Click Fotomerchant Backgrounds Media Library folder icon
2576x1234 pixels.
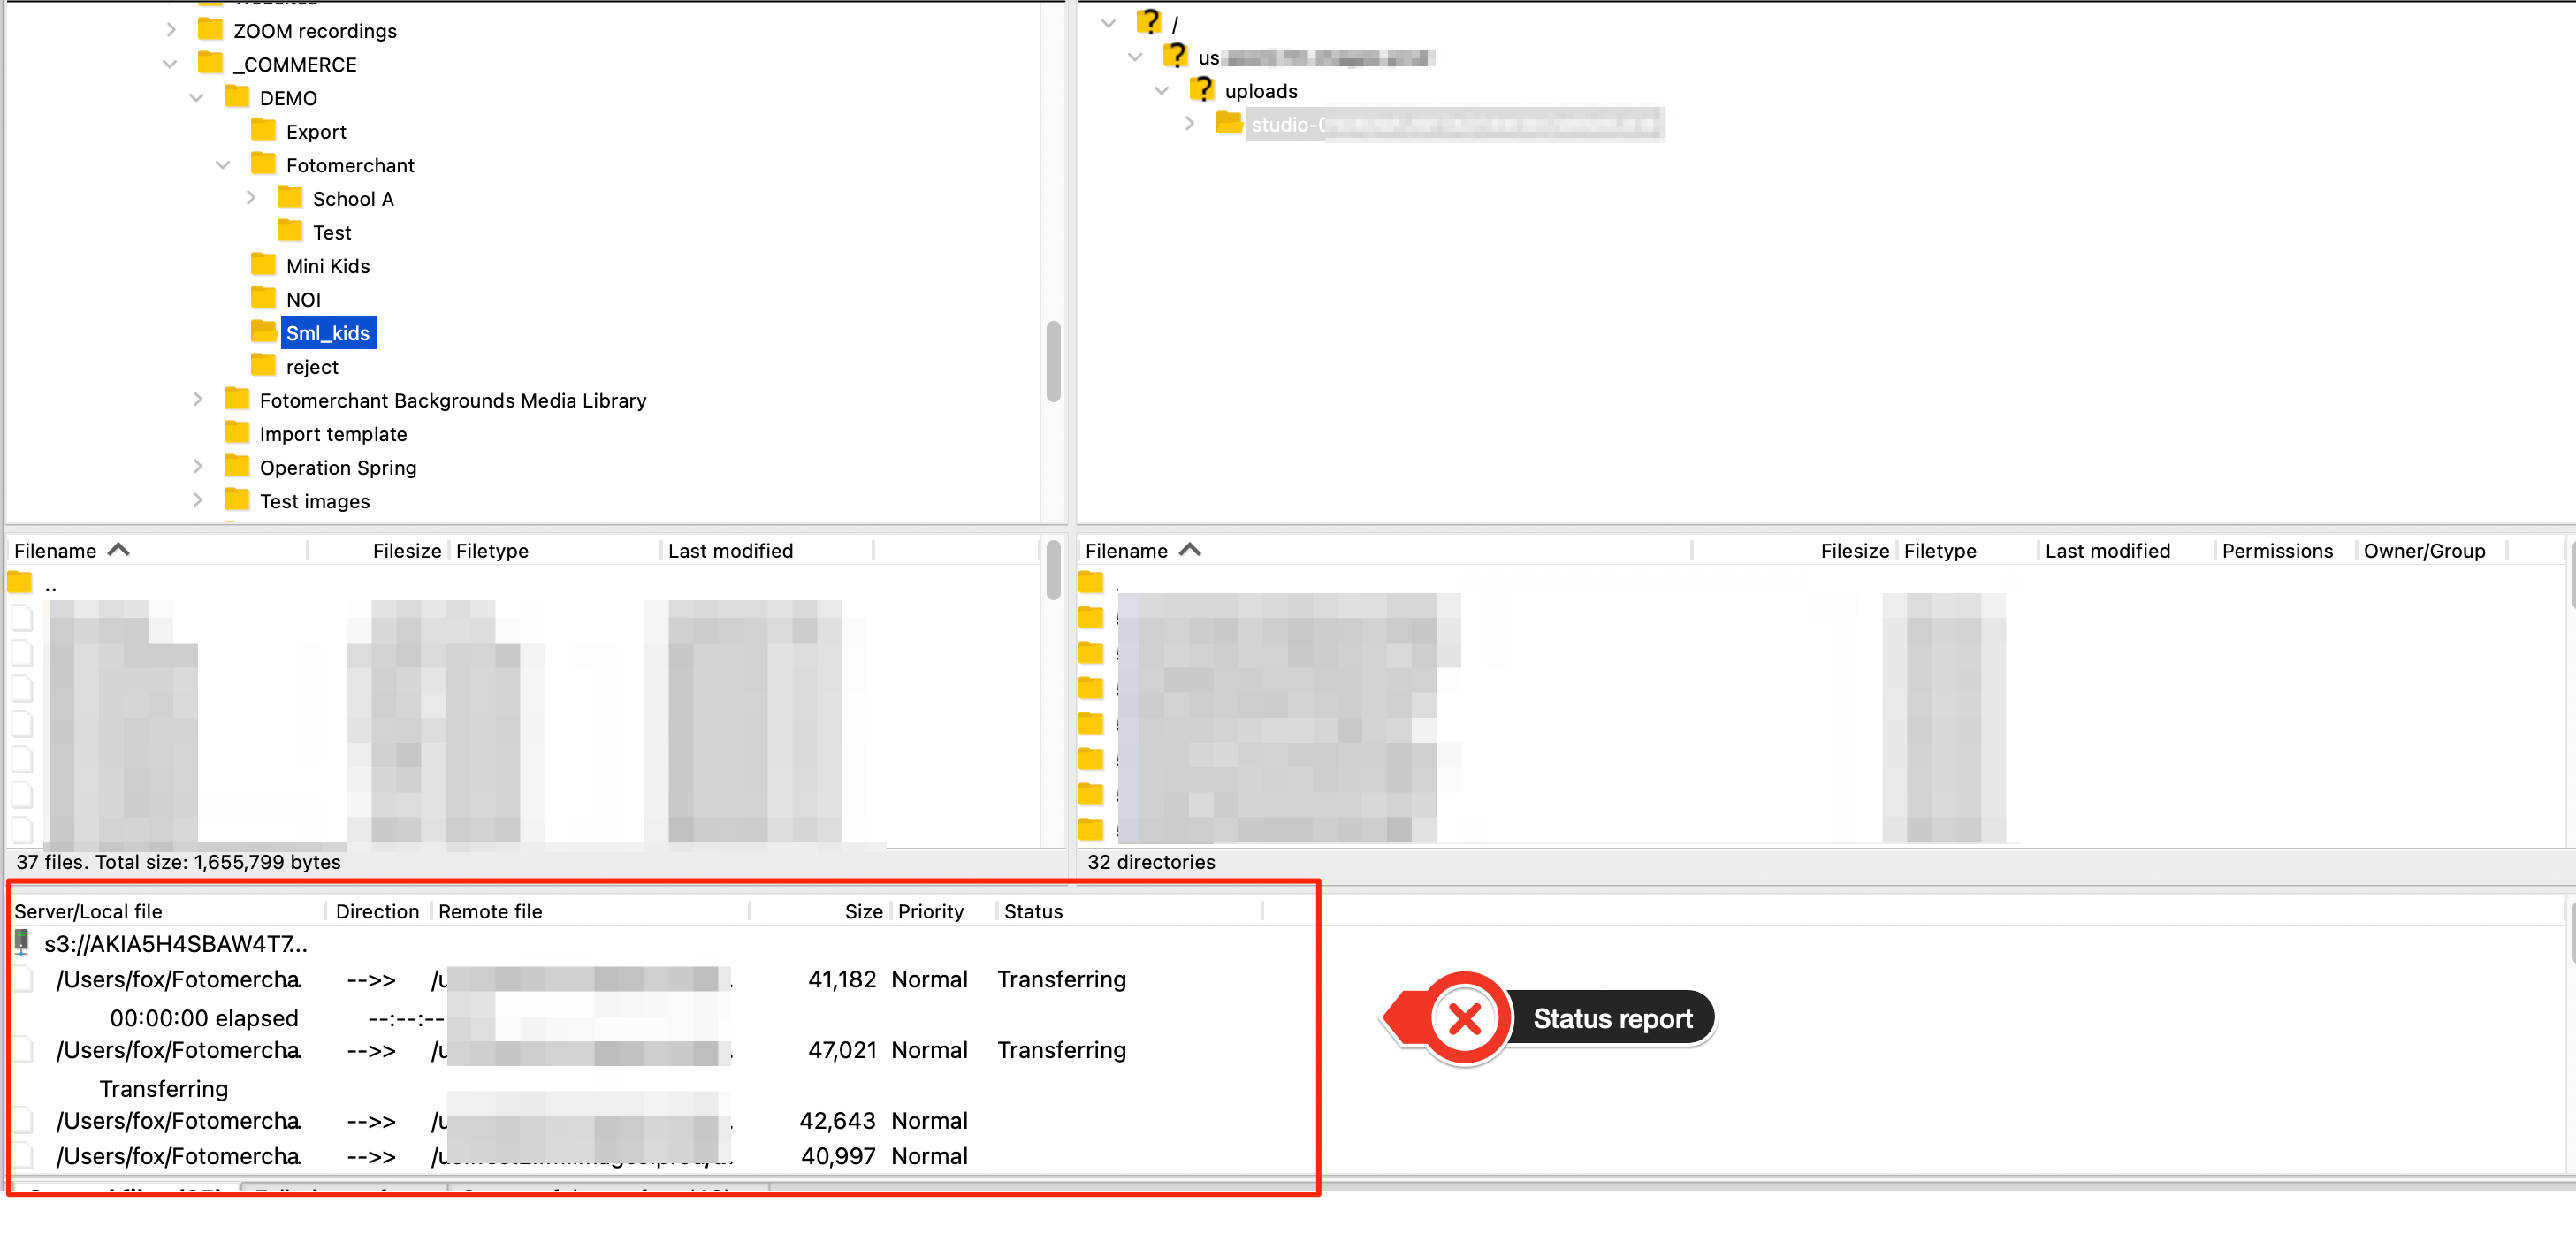[x=237, y=399]
